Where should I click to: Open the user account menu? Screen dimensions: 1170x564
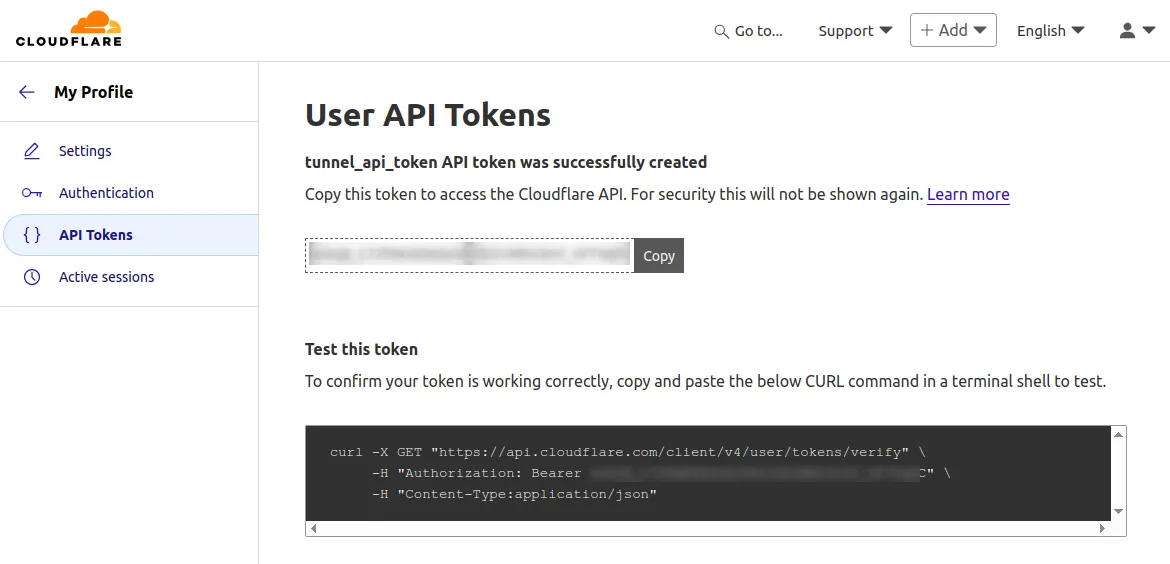(x=1137, y=30)
